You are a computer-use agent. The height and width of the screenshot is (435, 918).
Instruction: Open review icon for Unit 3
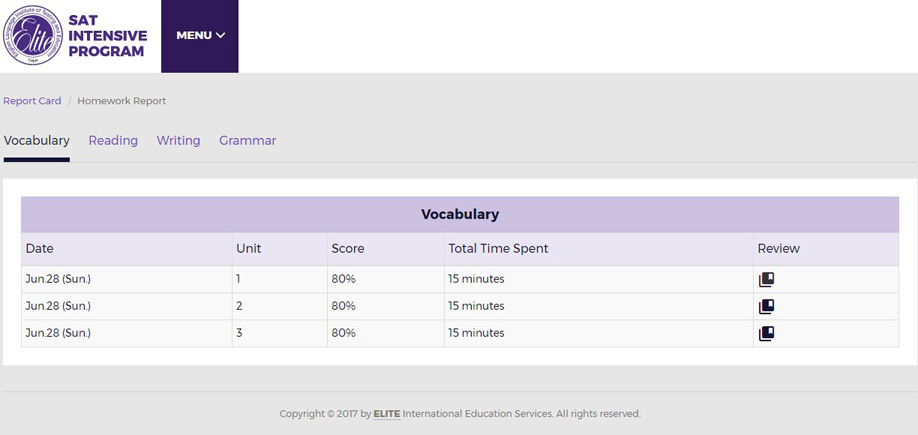(x=766, y=333)
